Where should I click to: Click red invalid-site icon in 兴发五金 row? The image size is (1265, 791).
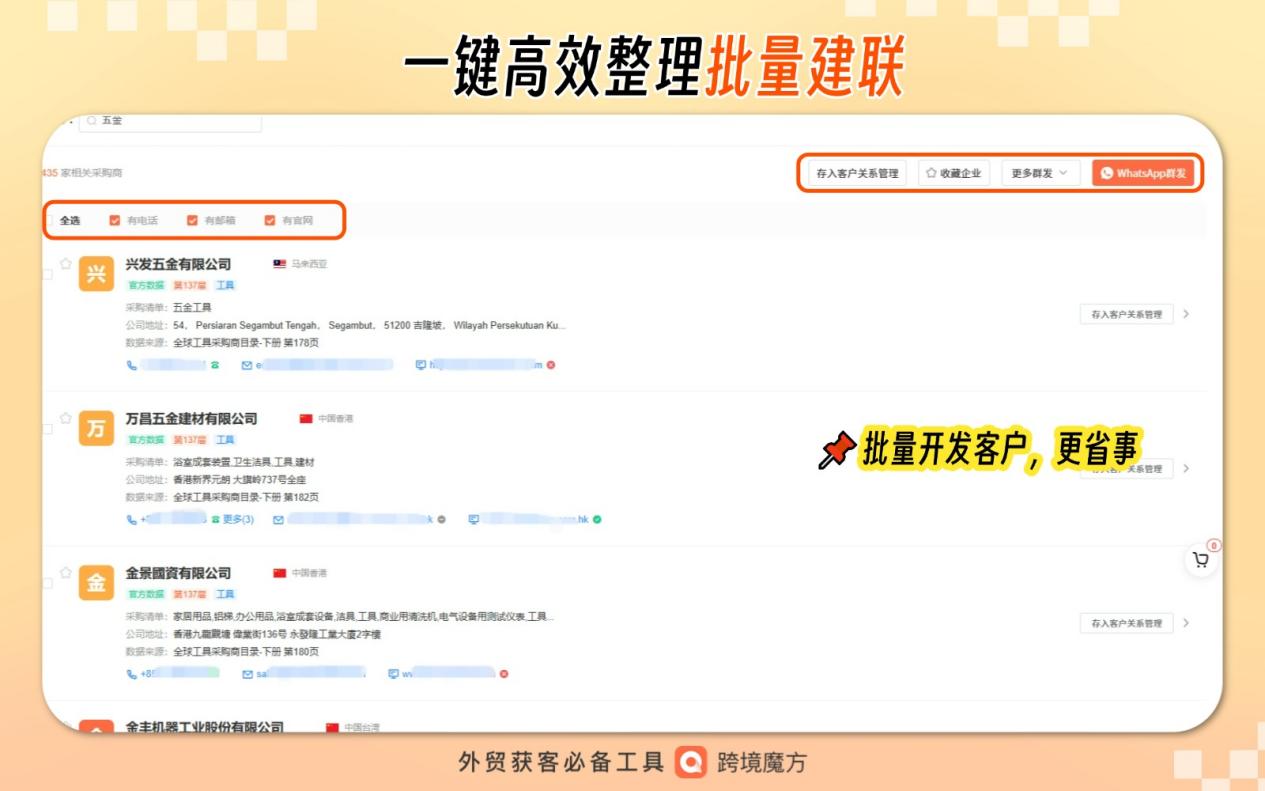[x=551, y=365]
